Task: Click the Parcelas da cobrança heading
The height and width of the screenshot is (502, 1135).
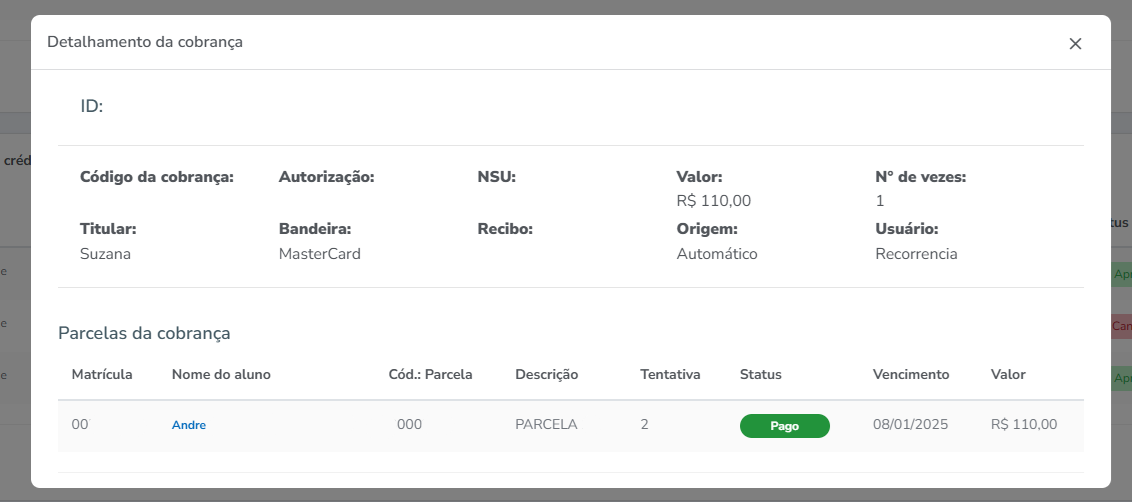Action: 144,333
